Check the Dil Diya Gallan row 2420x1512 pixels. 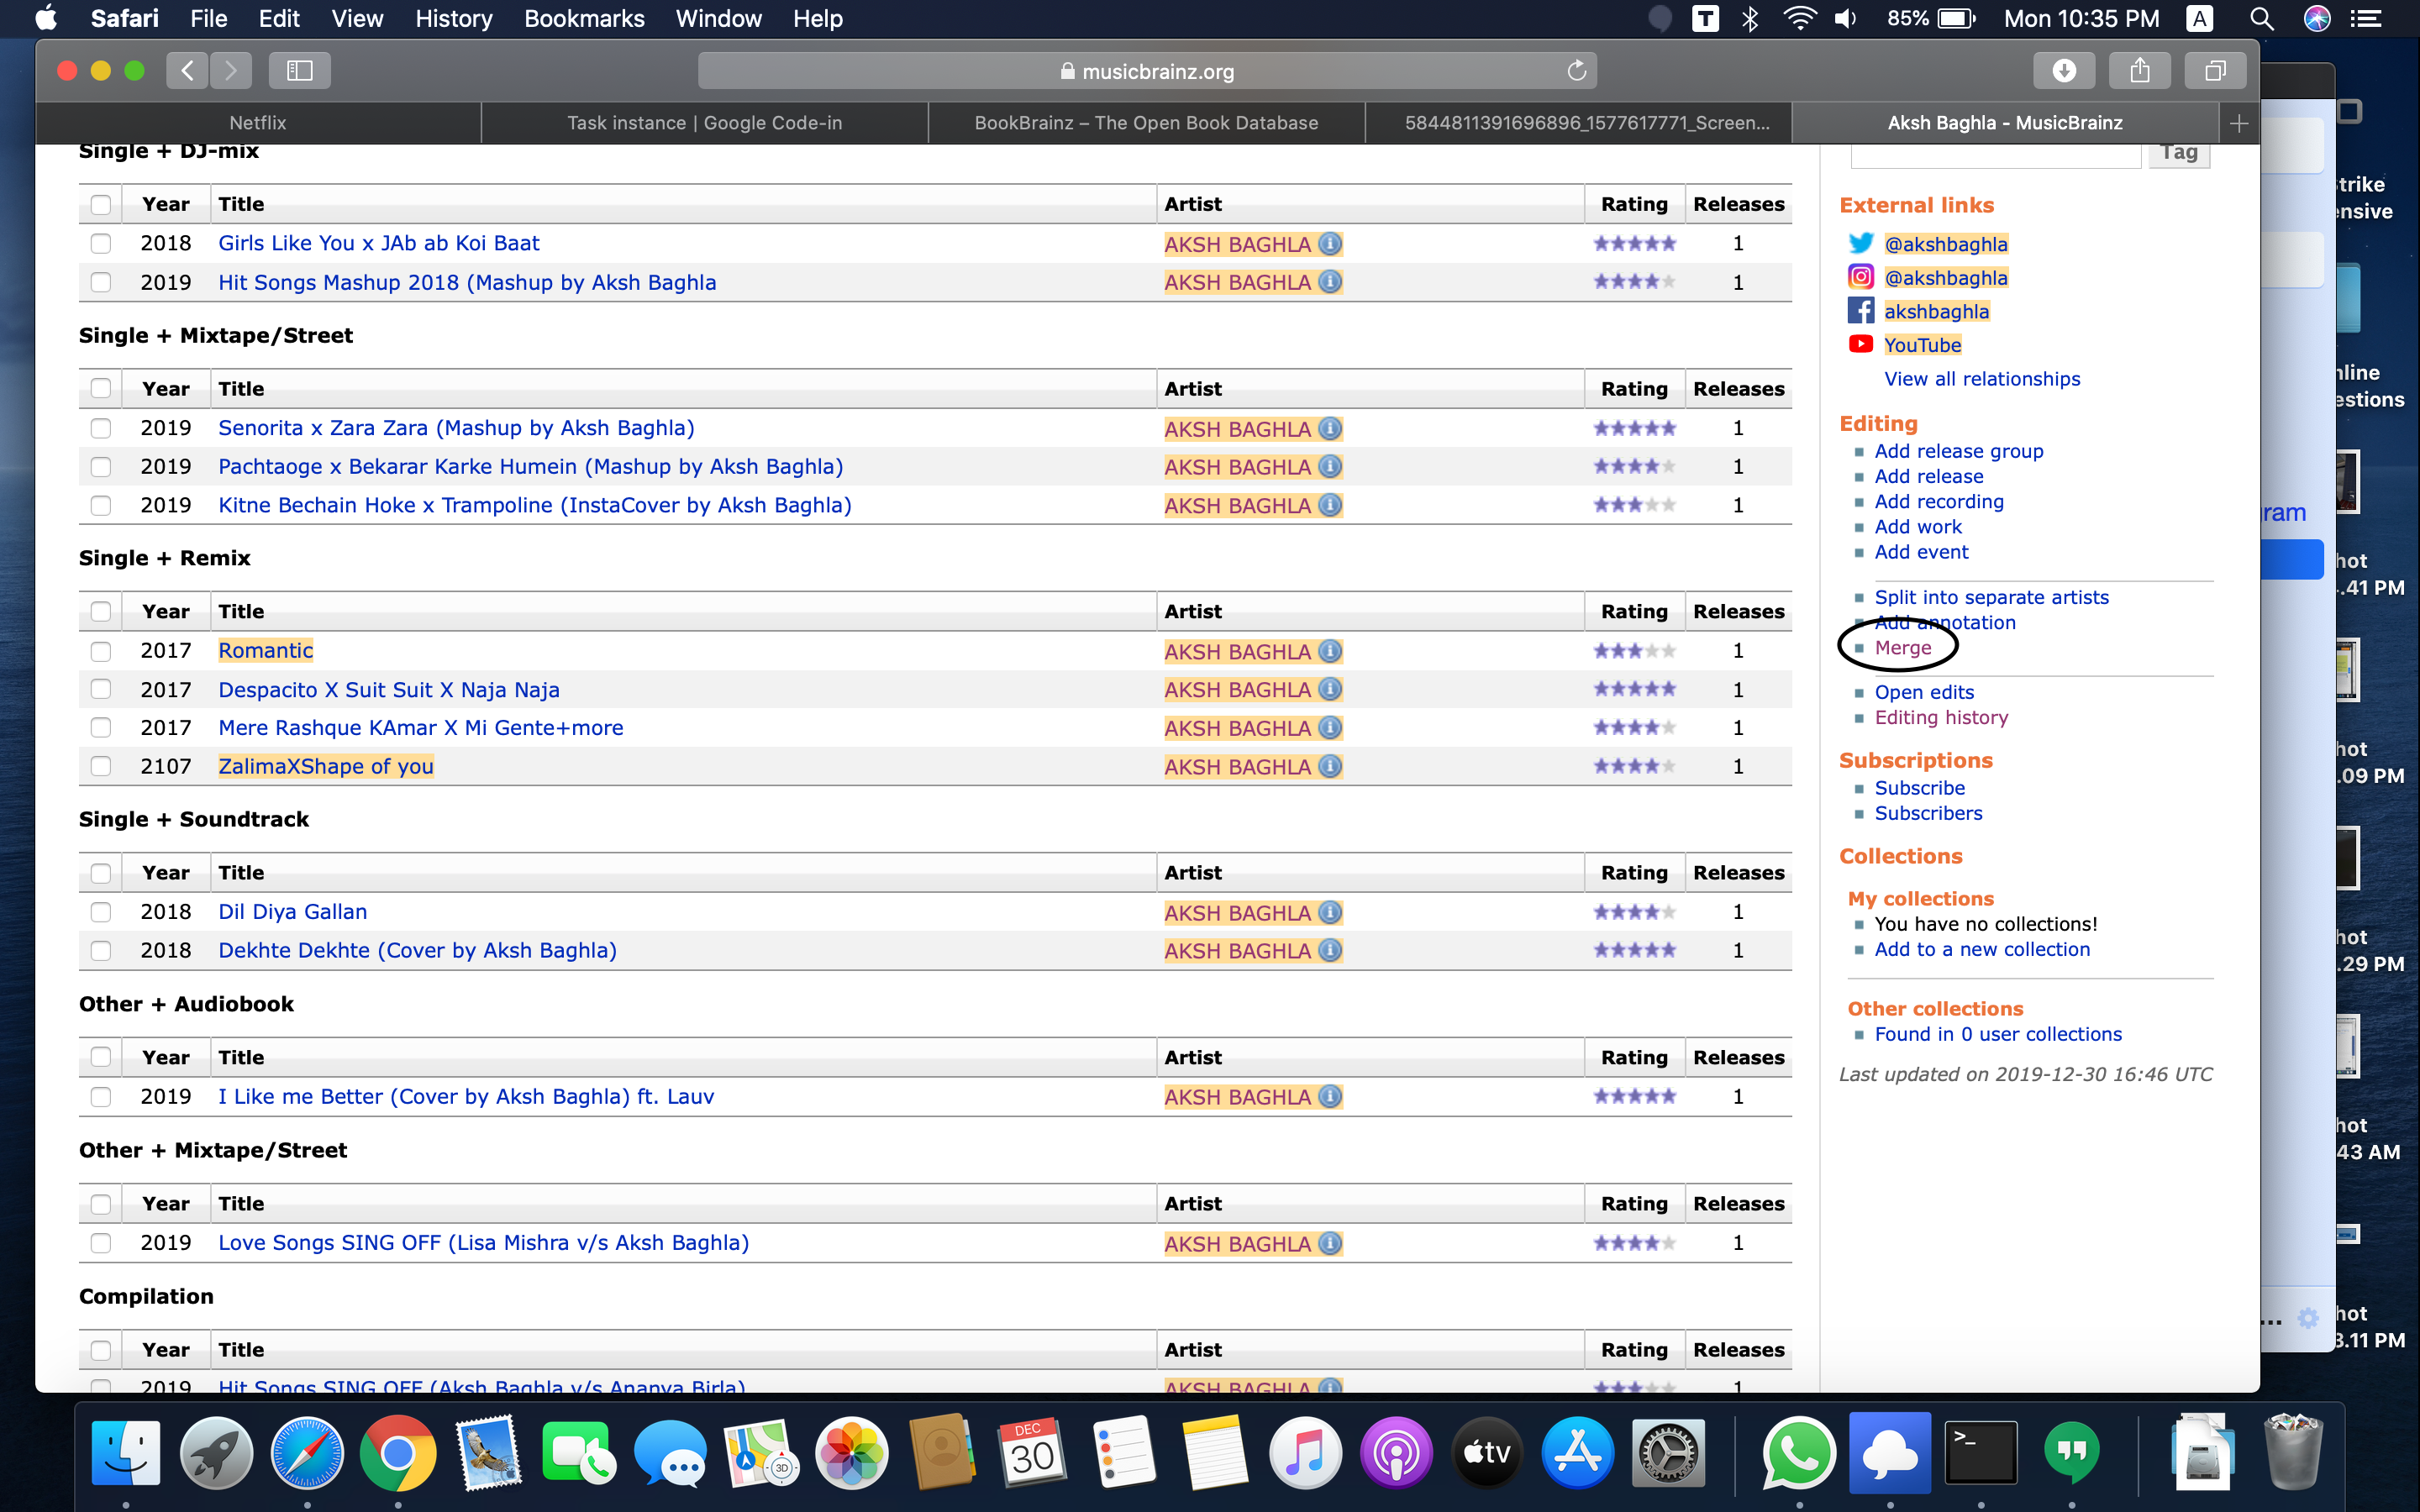tap(101, 912)
